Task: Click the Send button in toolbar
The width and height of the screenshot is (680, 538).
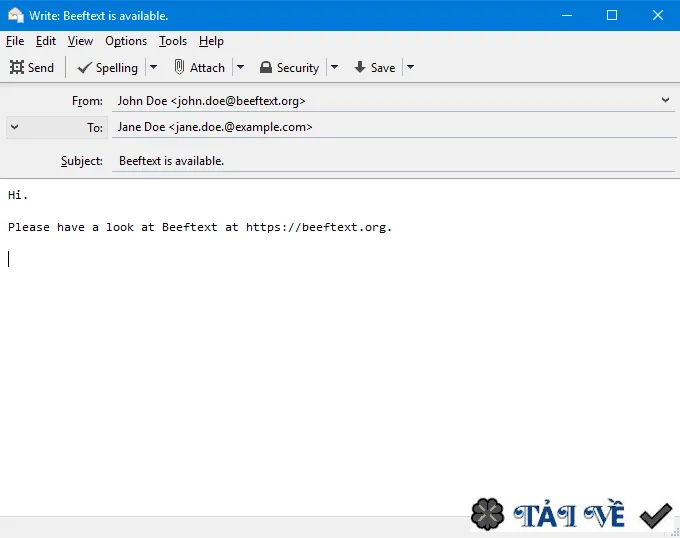Action: (32, 68)
